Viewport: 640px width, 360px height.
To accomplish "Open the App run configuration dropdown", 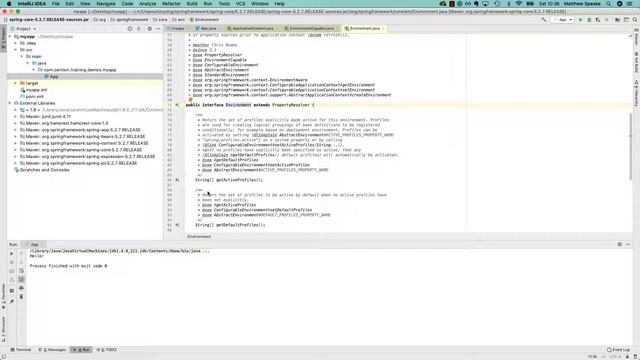I will (x=562, y=20).
